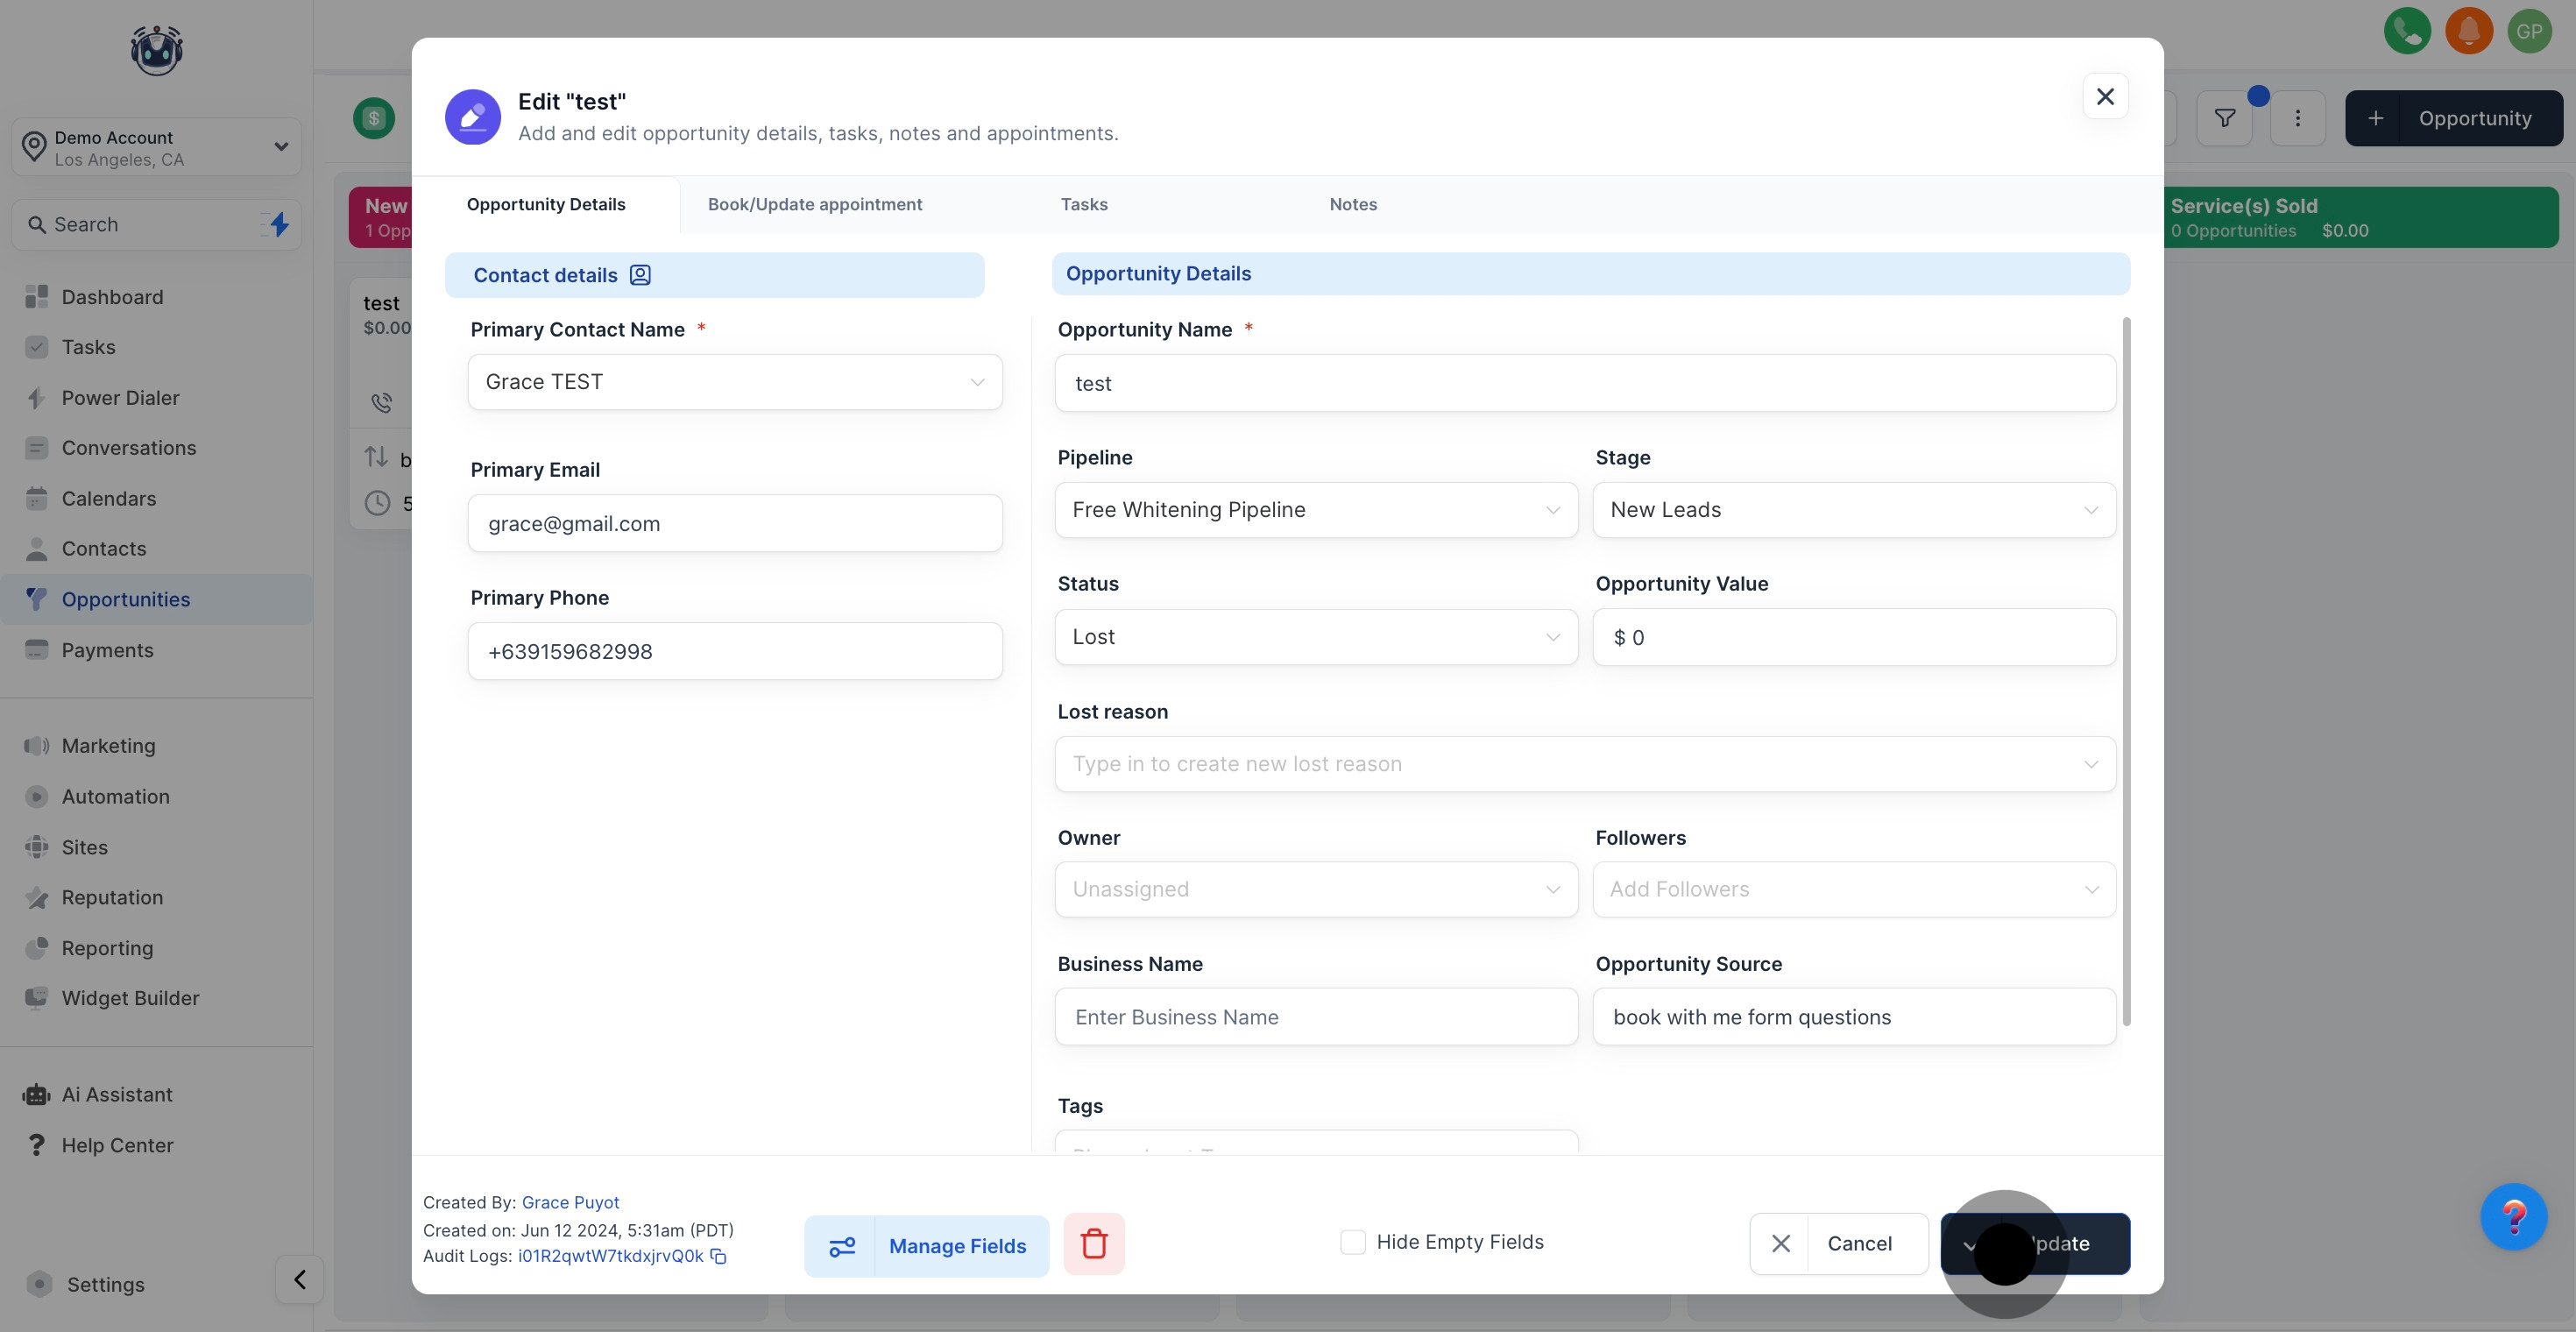The image size is (2576, 1332).
Task: Enable the Hide Empty Fields checkbox
Action: point(1352,1242)
